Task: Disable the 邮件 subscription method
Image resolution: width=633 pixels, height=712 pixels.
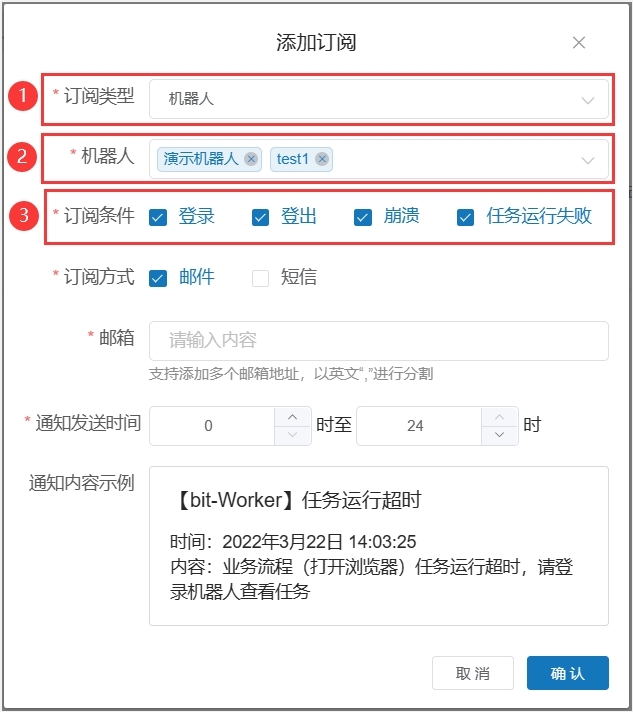Action: pyautogui.click(x=158, y=278)
